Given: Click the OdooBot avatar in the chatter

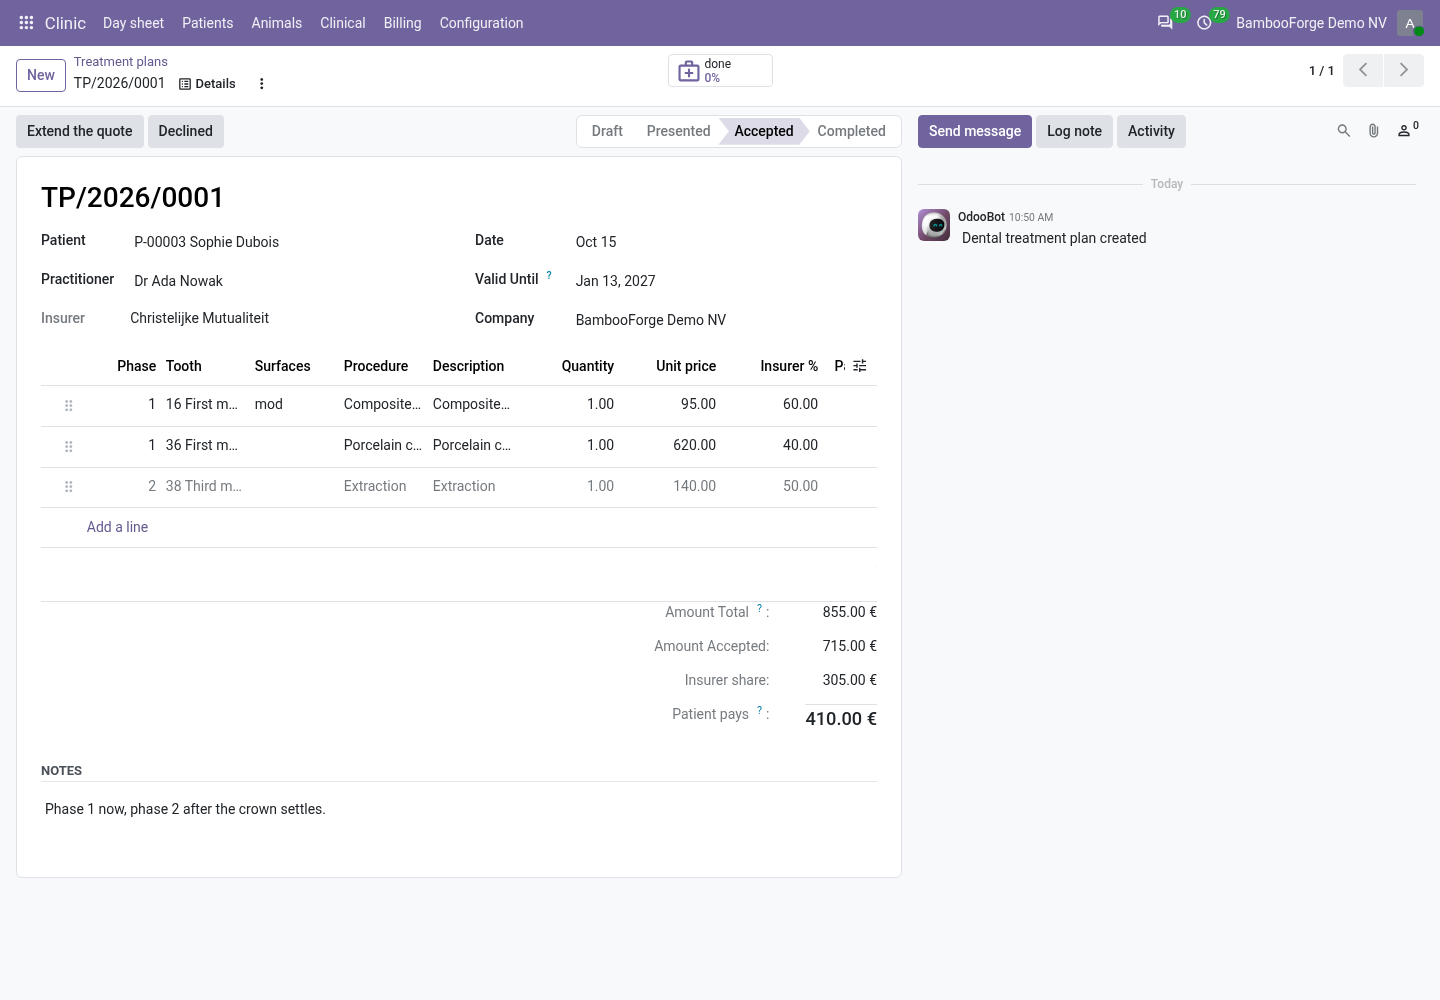Looking at the screenshot, I should [x=934, y=225].
